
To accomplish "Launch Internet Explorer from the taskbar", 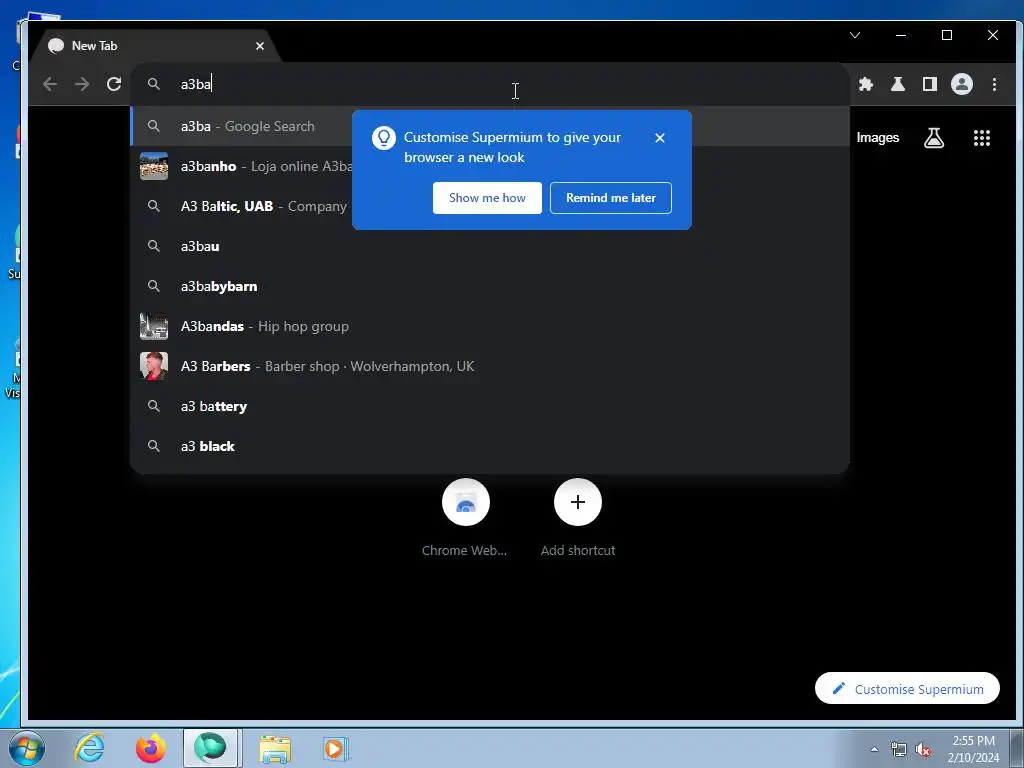I will click(x=89, y=748).
